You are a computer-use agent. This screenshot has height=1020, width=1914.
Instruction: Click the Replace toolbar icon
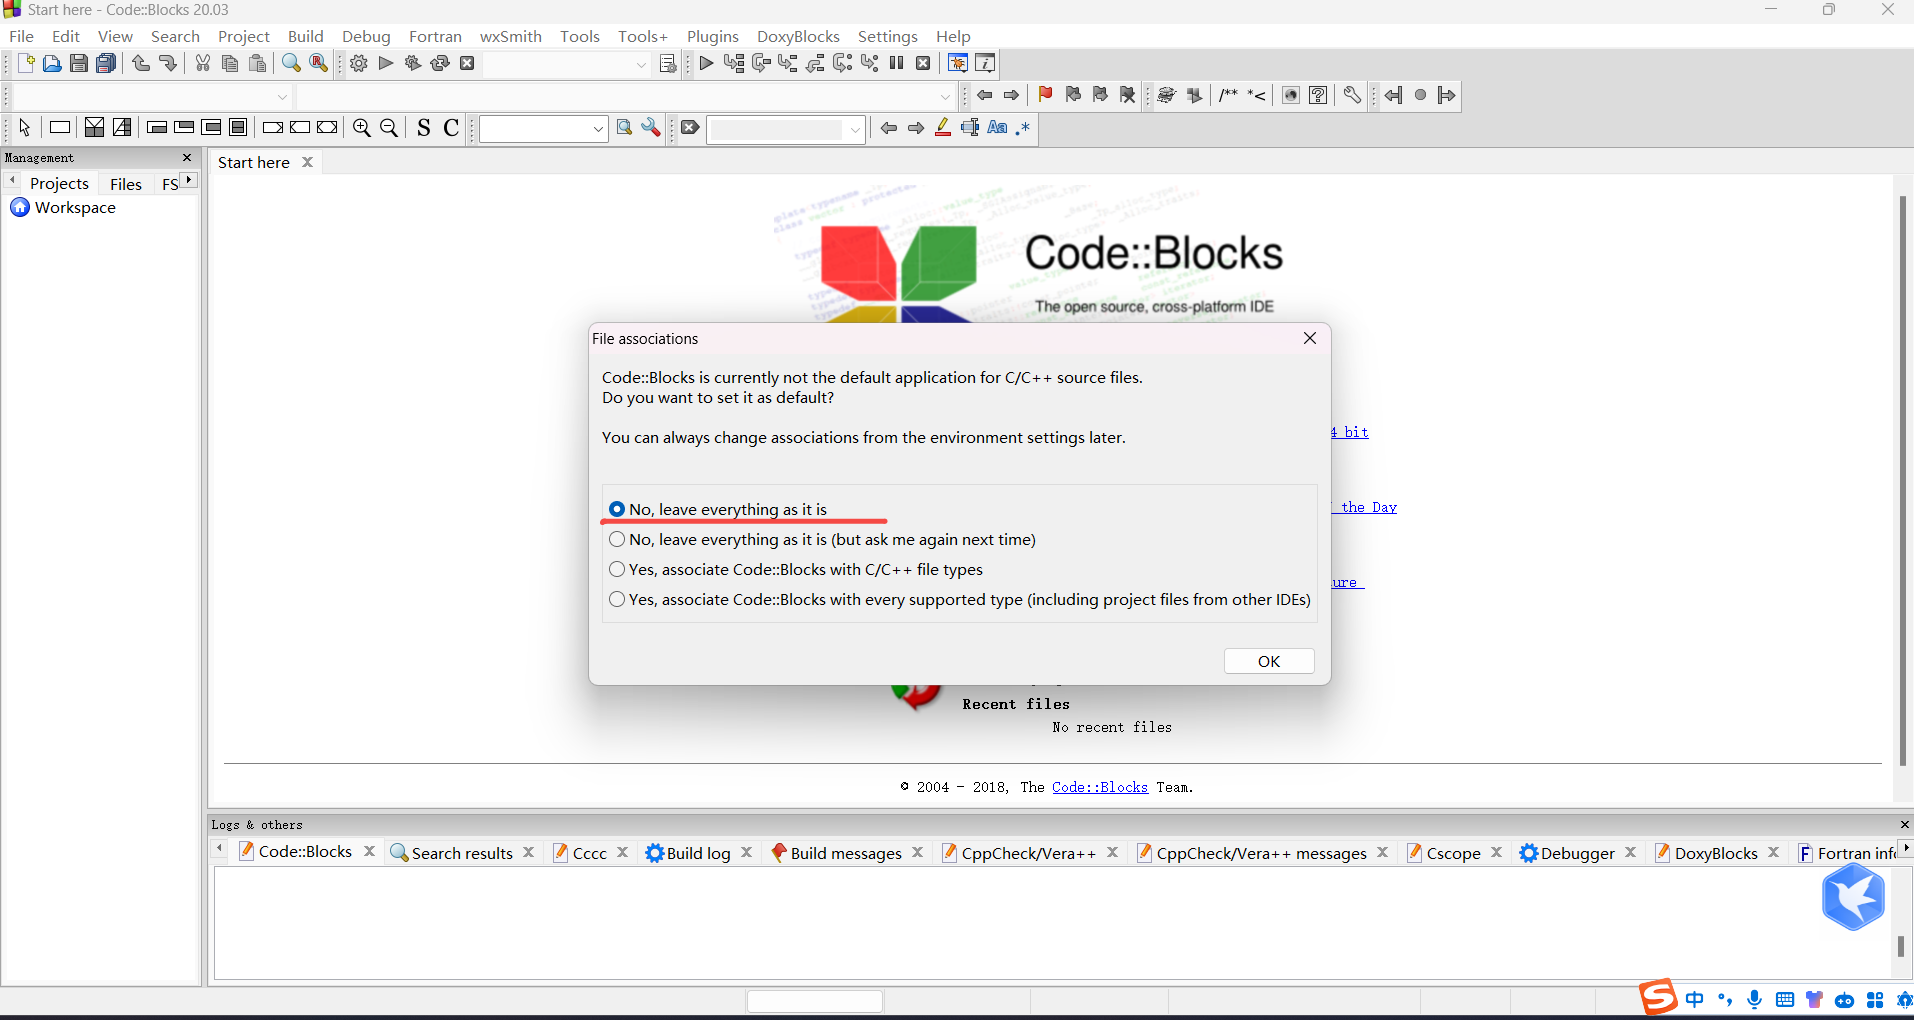[318, 63]
